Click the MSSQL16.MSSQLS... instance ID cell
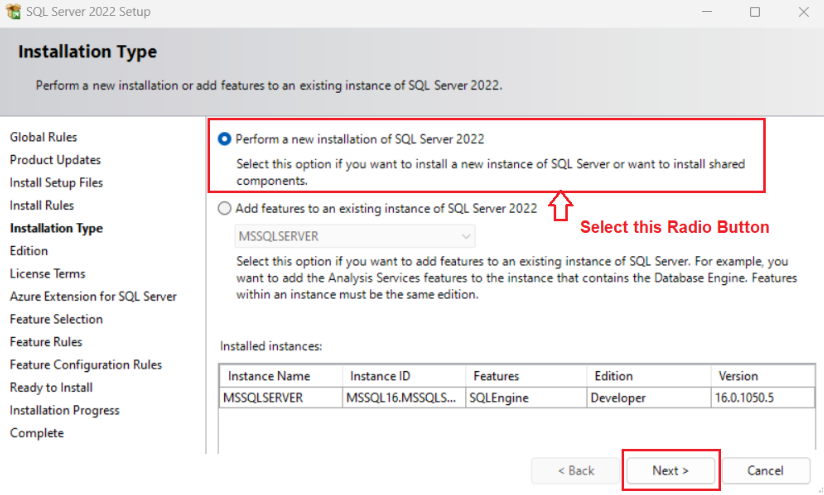Image resolution: width=824 pixels, height=495 pixels. tap(404, 398)
